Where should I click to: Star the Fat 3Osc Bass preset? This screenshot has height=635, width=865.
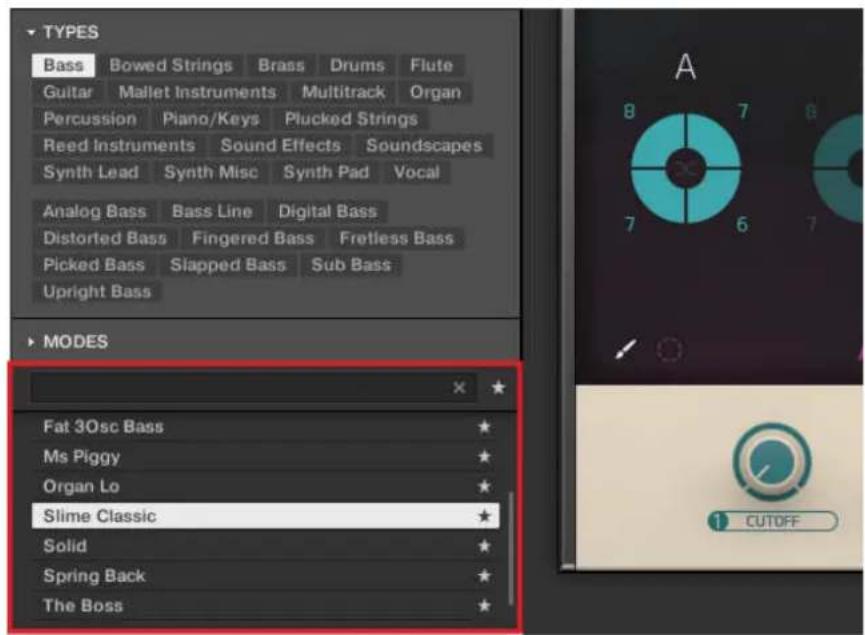[x=485, y=427]
